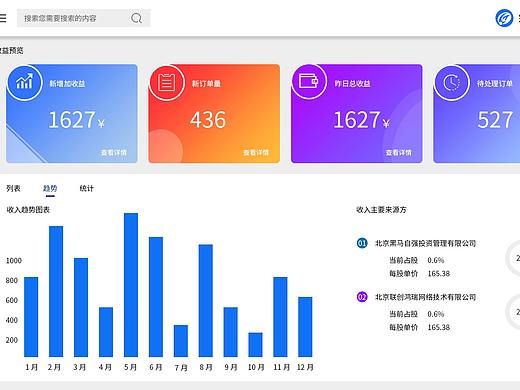Open 查看详情 on the orange 新订单量 card
The width and height of the screenshot is (520, 390).
tap(256, 152)
